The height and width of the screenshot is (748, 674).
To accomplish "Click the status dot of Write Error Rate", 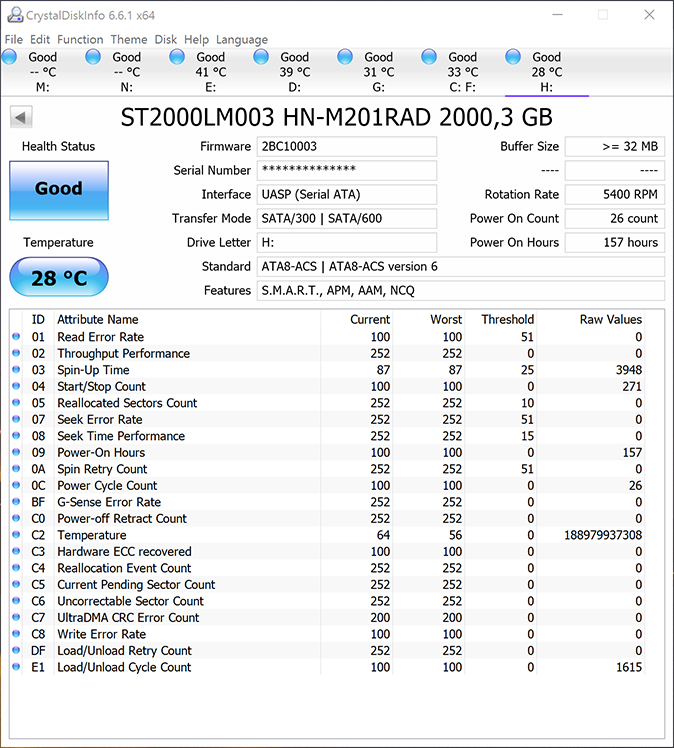I will pyautogui.click(x=16, y=634).
